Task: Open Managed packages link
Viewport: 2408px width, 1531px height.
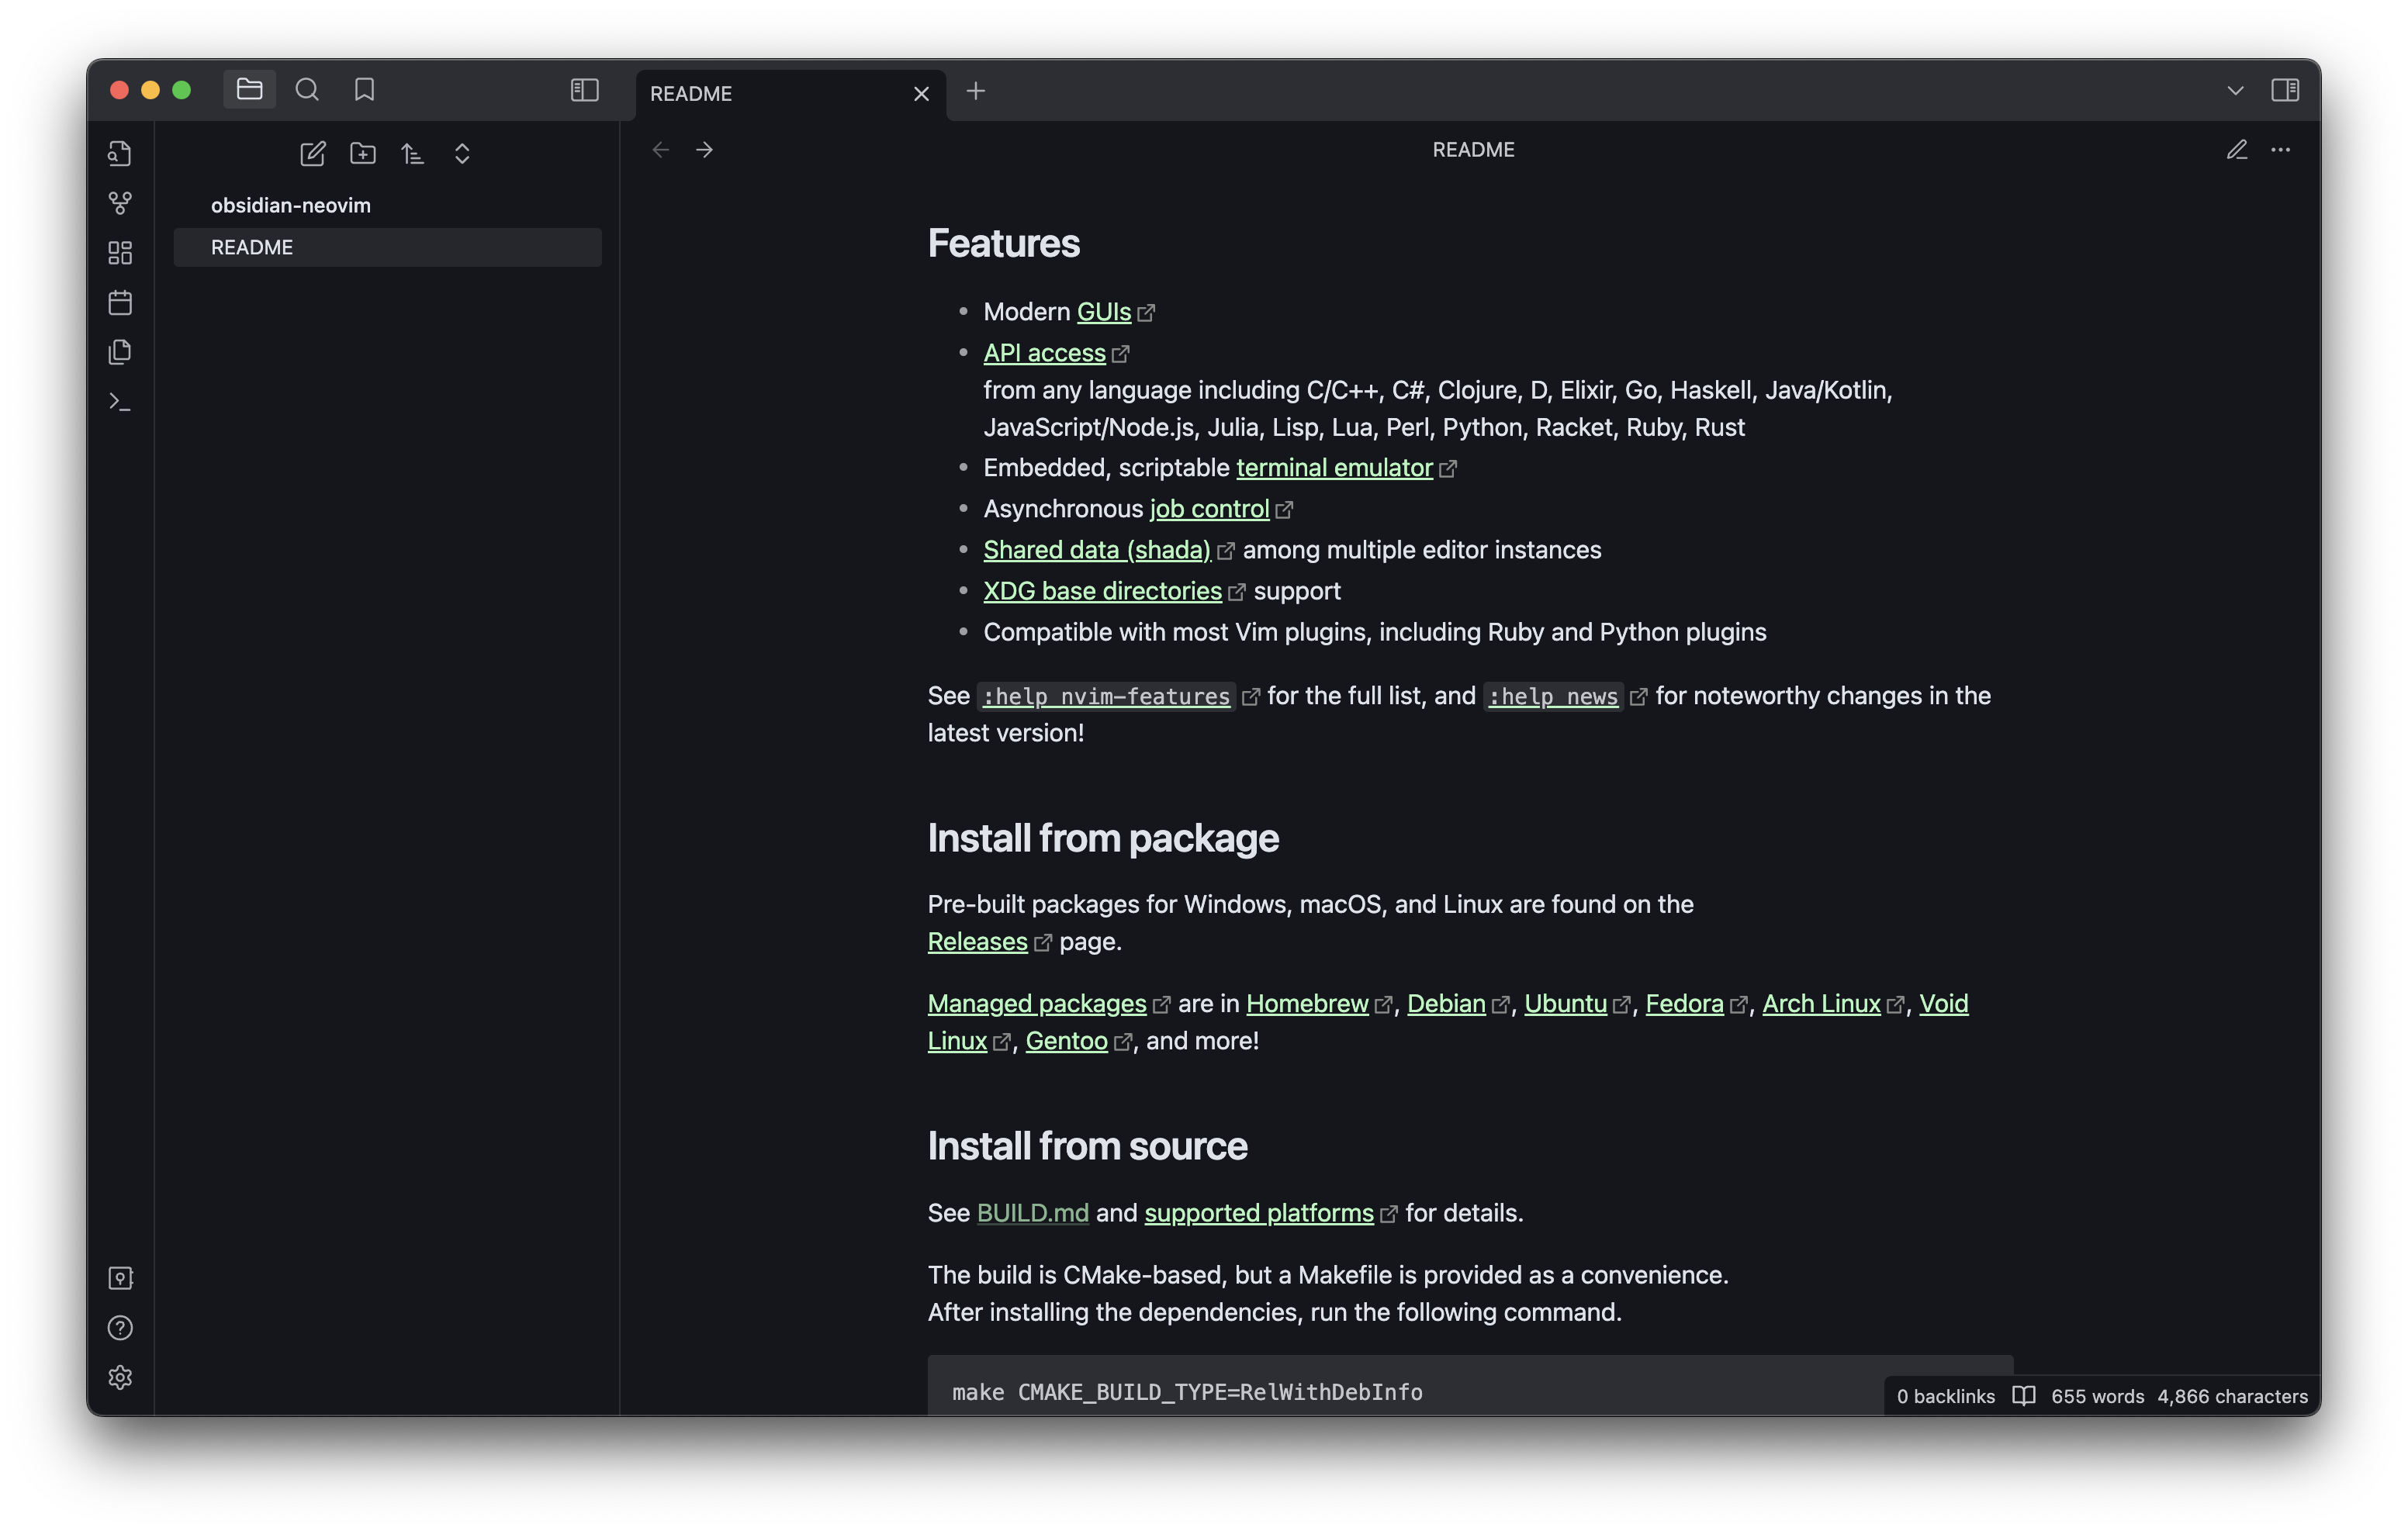Action: pos(1037,1003)
